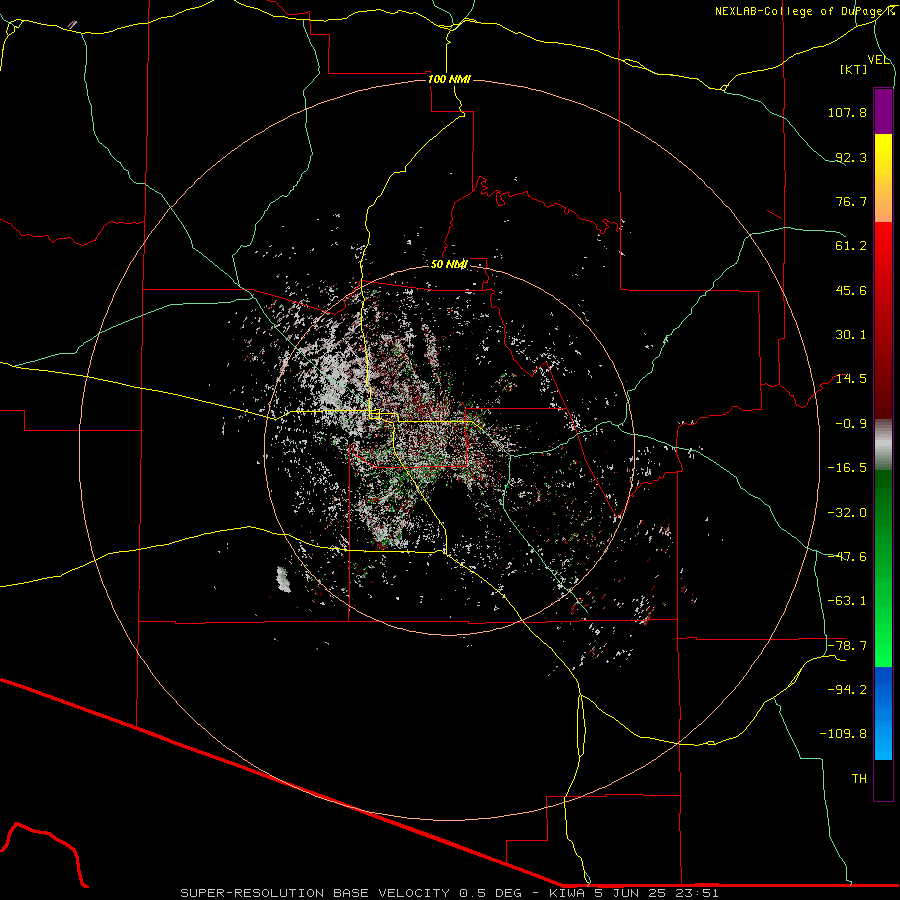This screenshot has width=900, height=900.
Task: Click the 14.5 velocity scale value
Action: click(851, 379)
